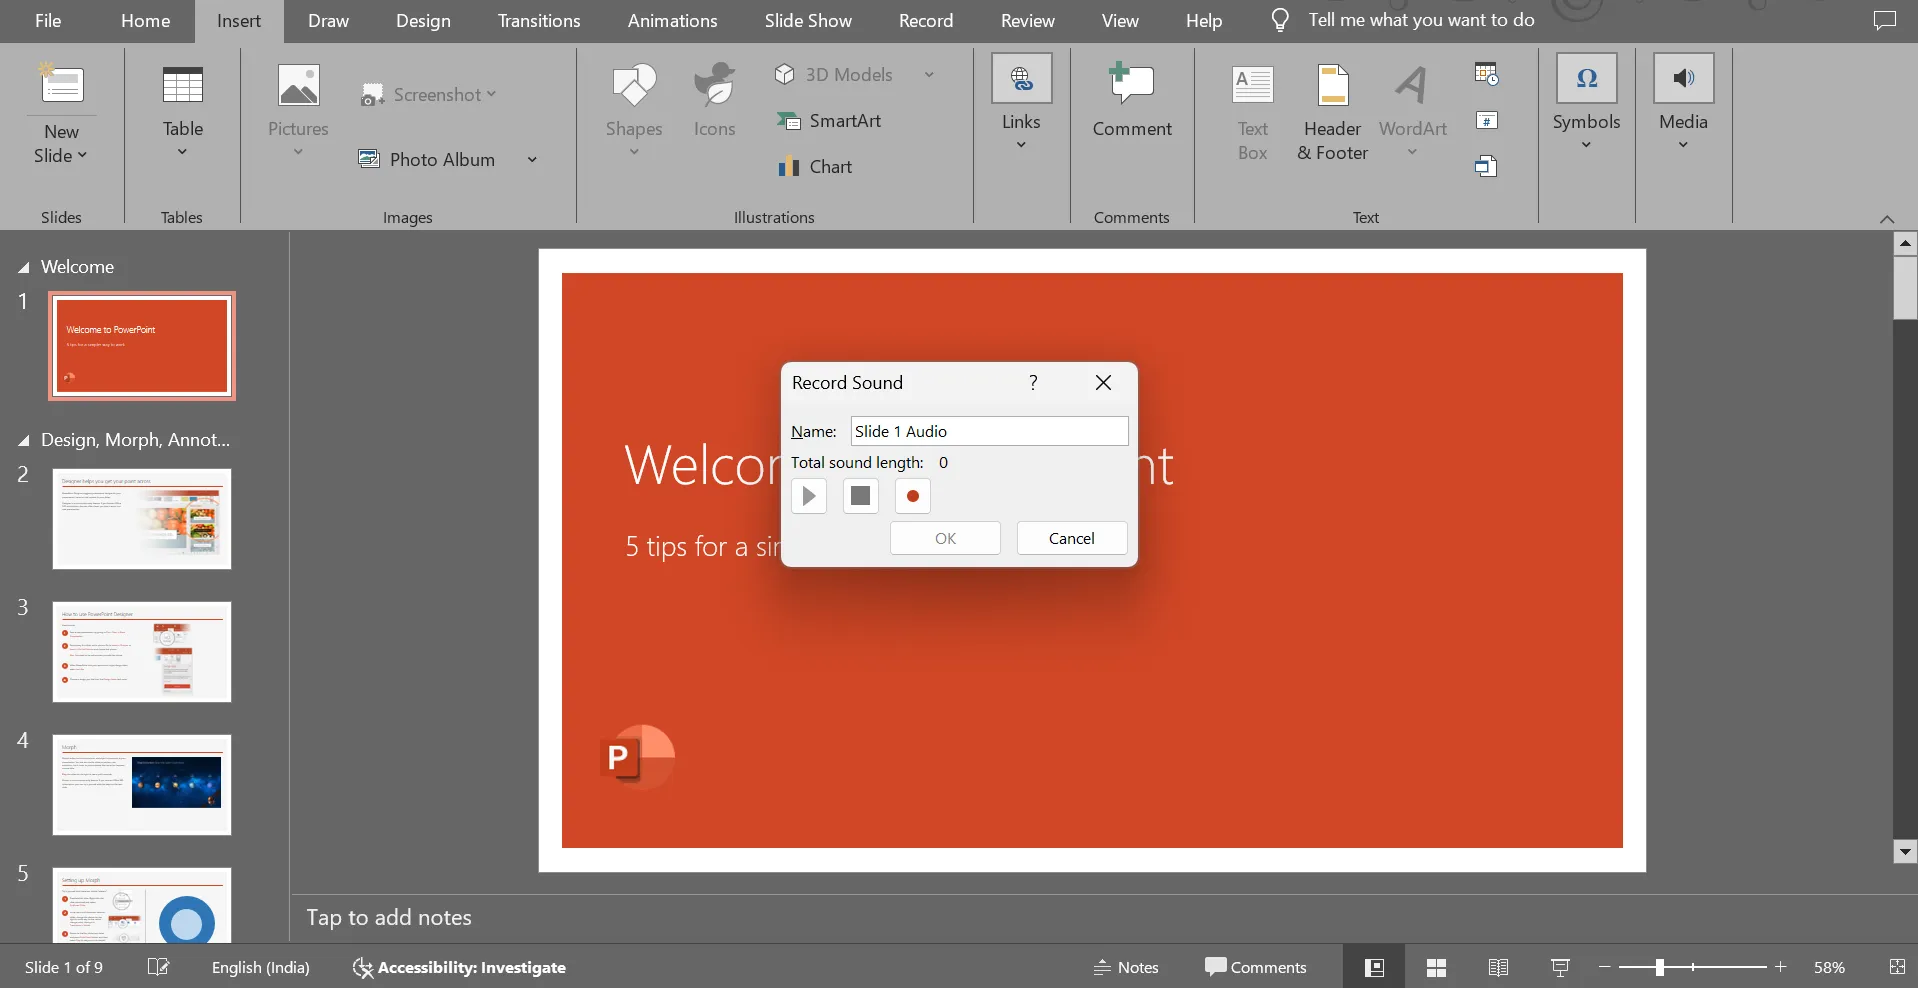Collapse the Design, Morph, Annot... section
This screenshot has width=1918, height=988.
(23, 441)
